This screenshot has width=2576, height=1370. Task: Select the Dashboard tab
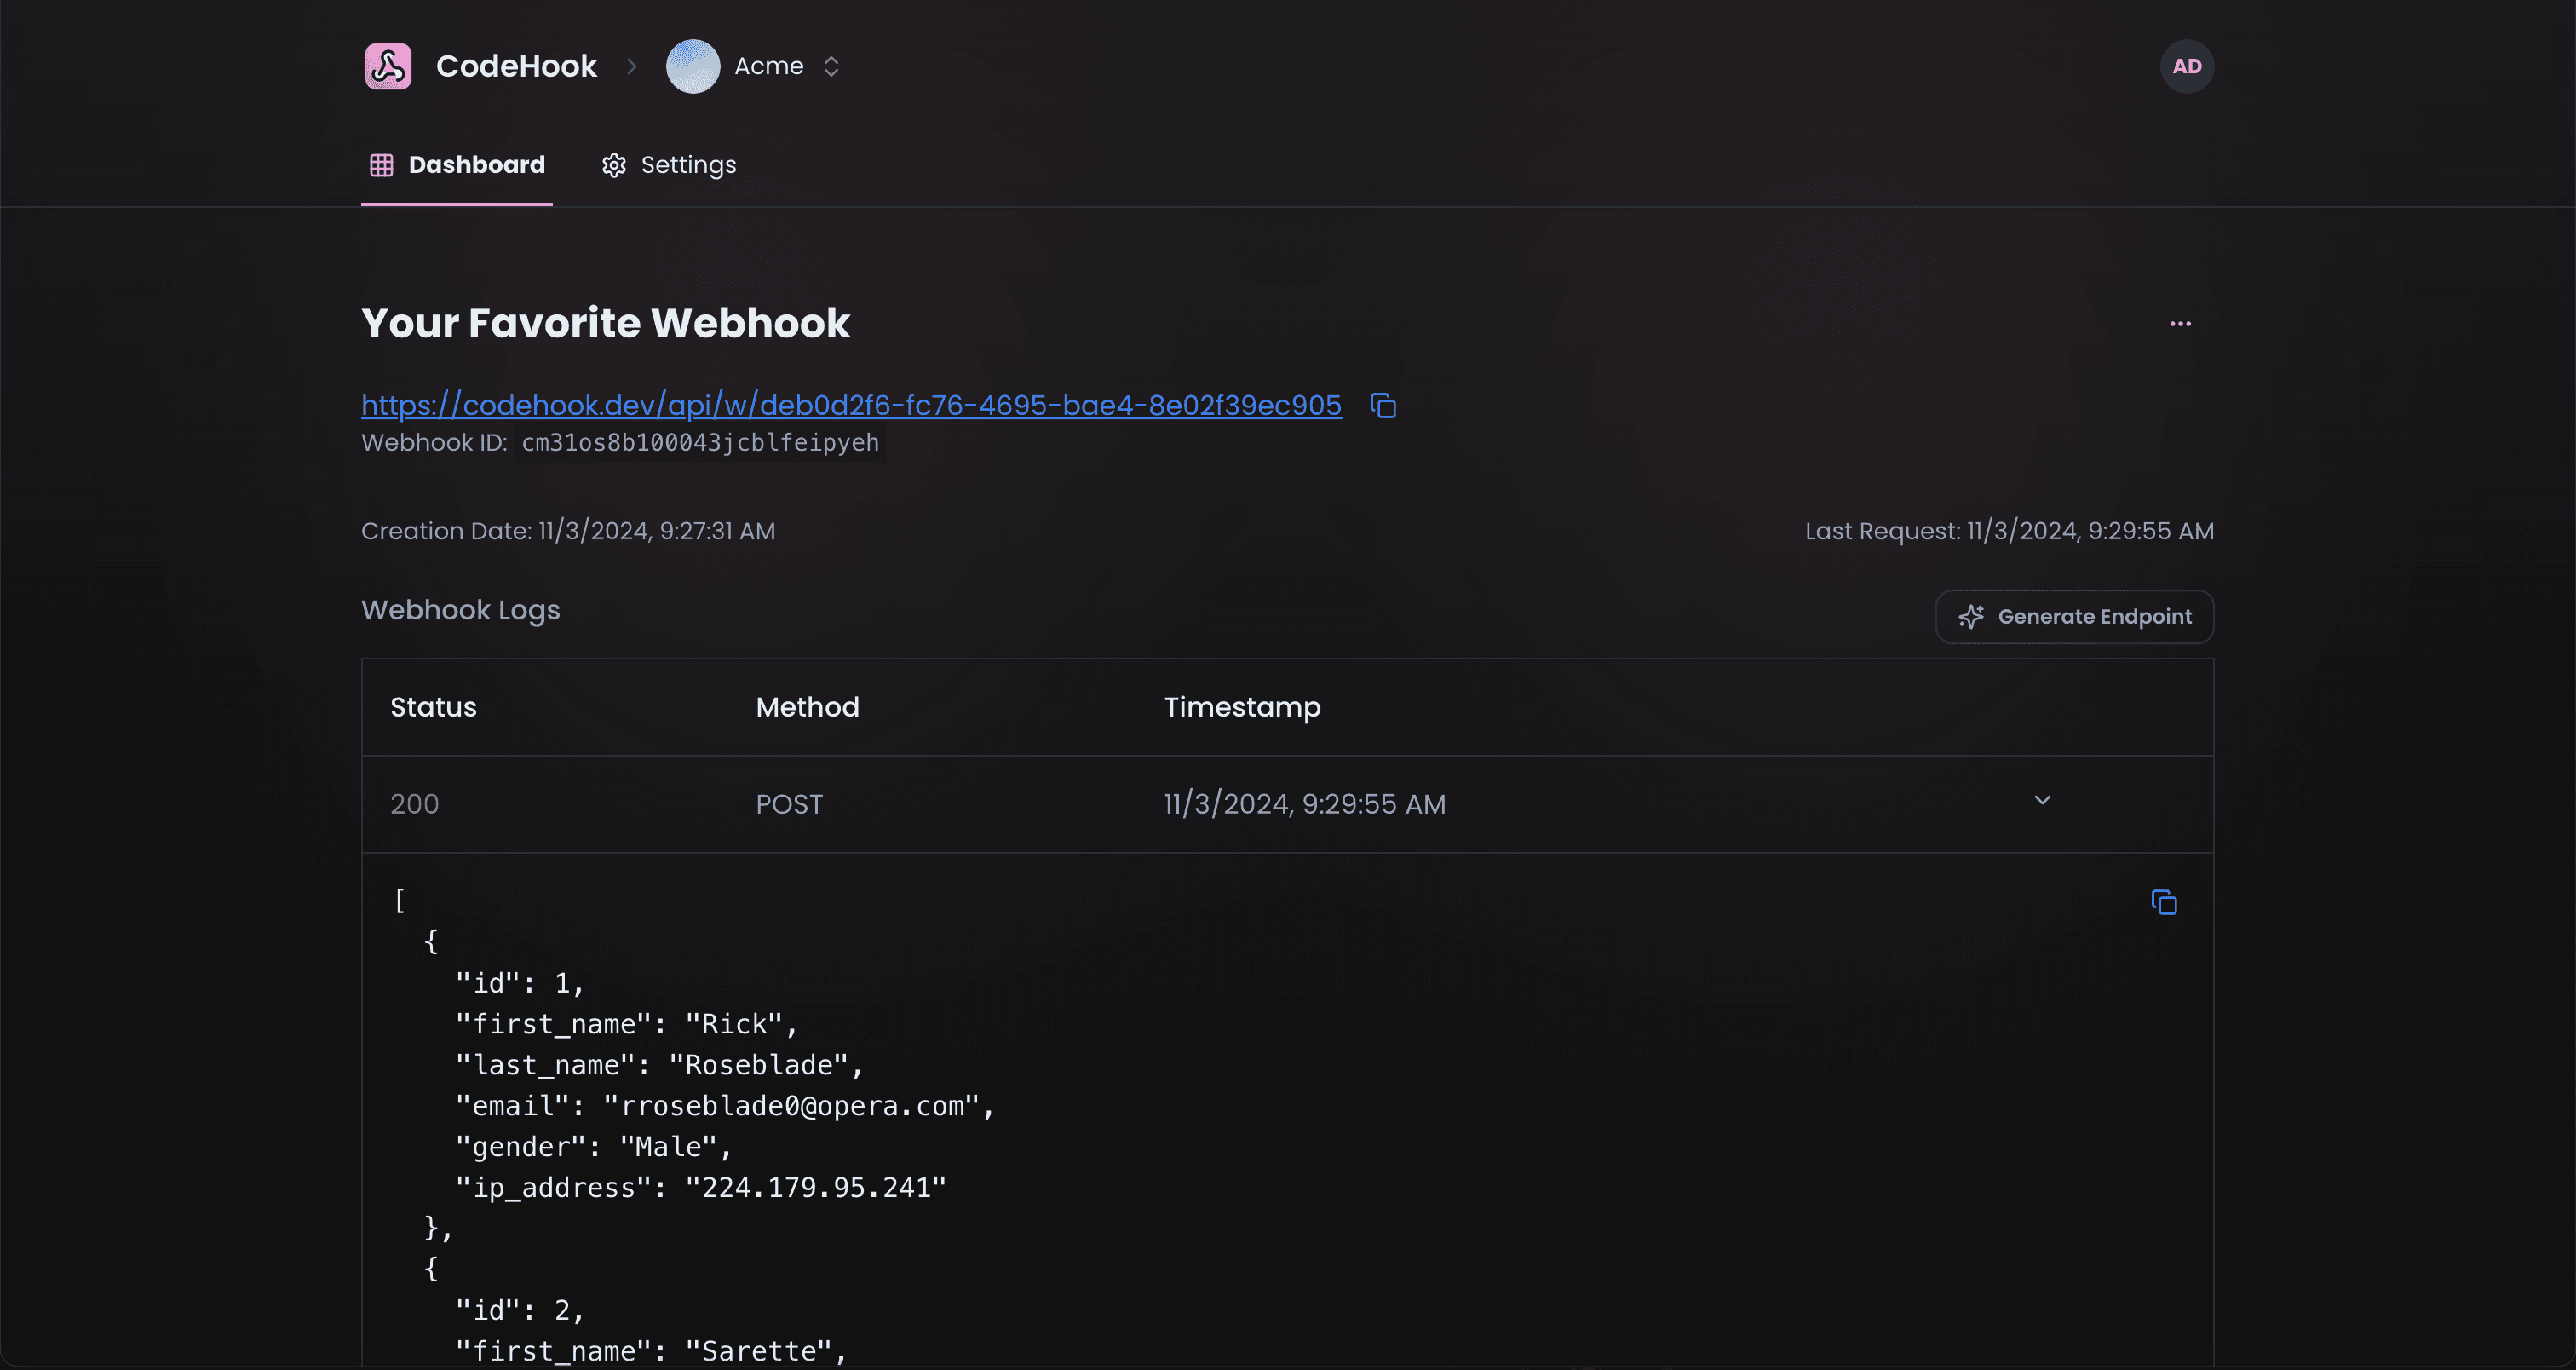pyautogui.click(x=476, y=165)
